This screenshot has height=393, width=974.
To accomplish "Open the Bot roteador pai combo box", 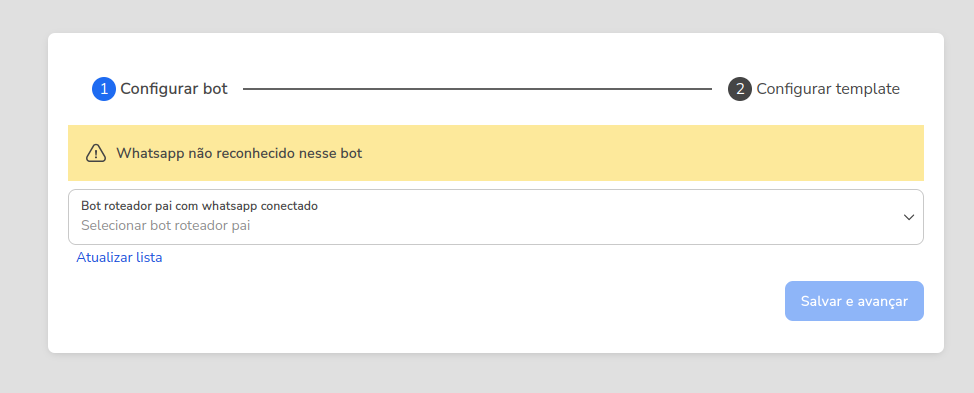I will pos(496,217).
